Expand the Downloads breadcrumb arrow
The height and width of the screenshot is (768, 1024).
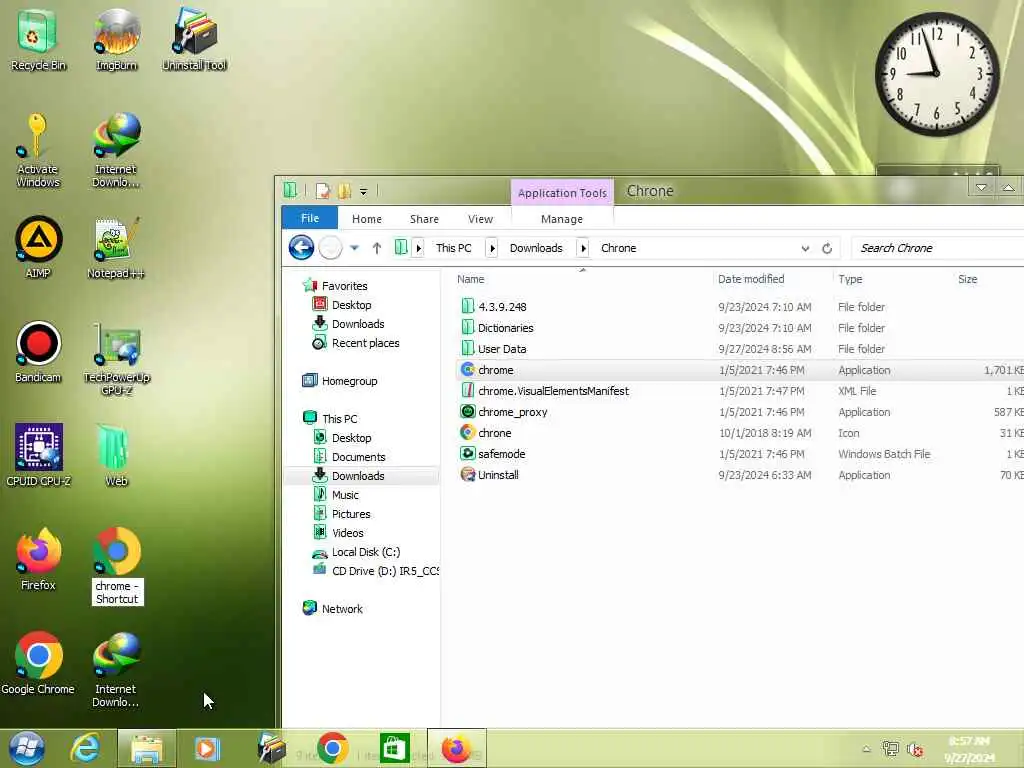pos(584,248)
